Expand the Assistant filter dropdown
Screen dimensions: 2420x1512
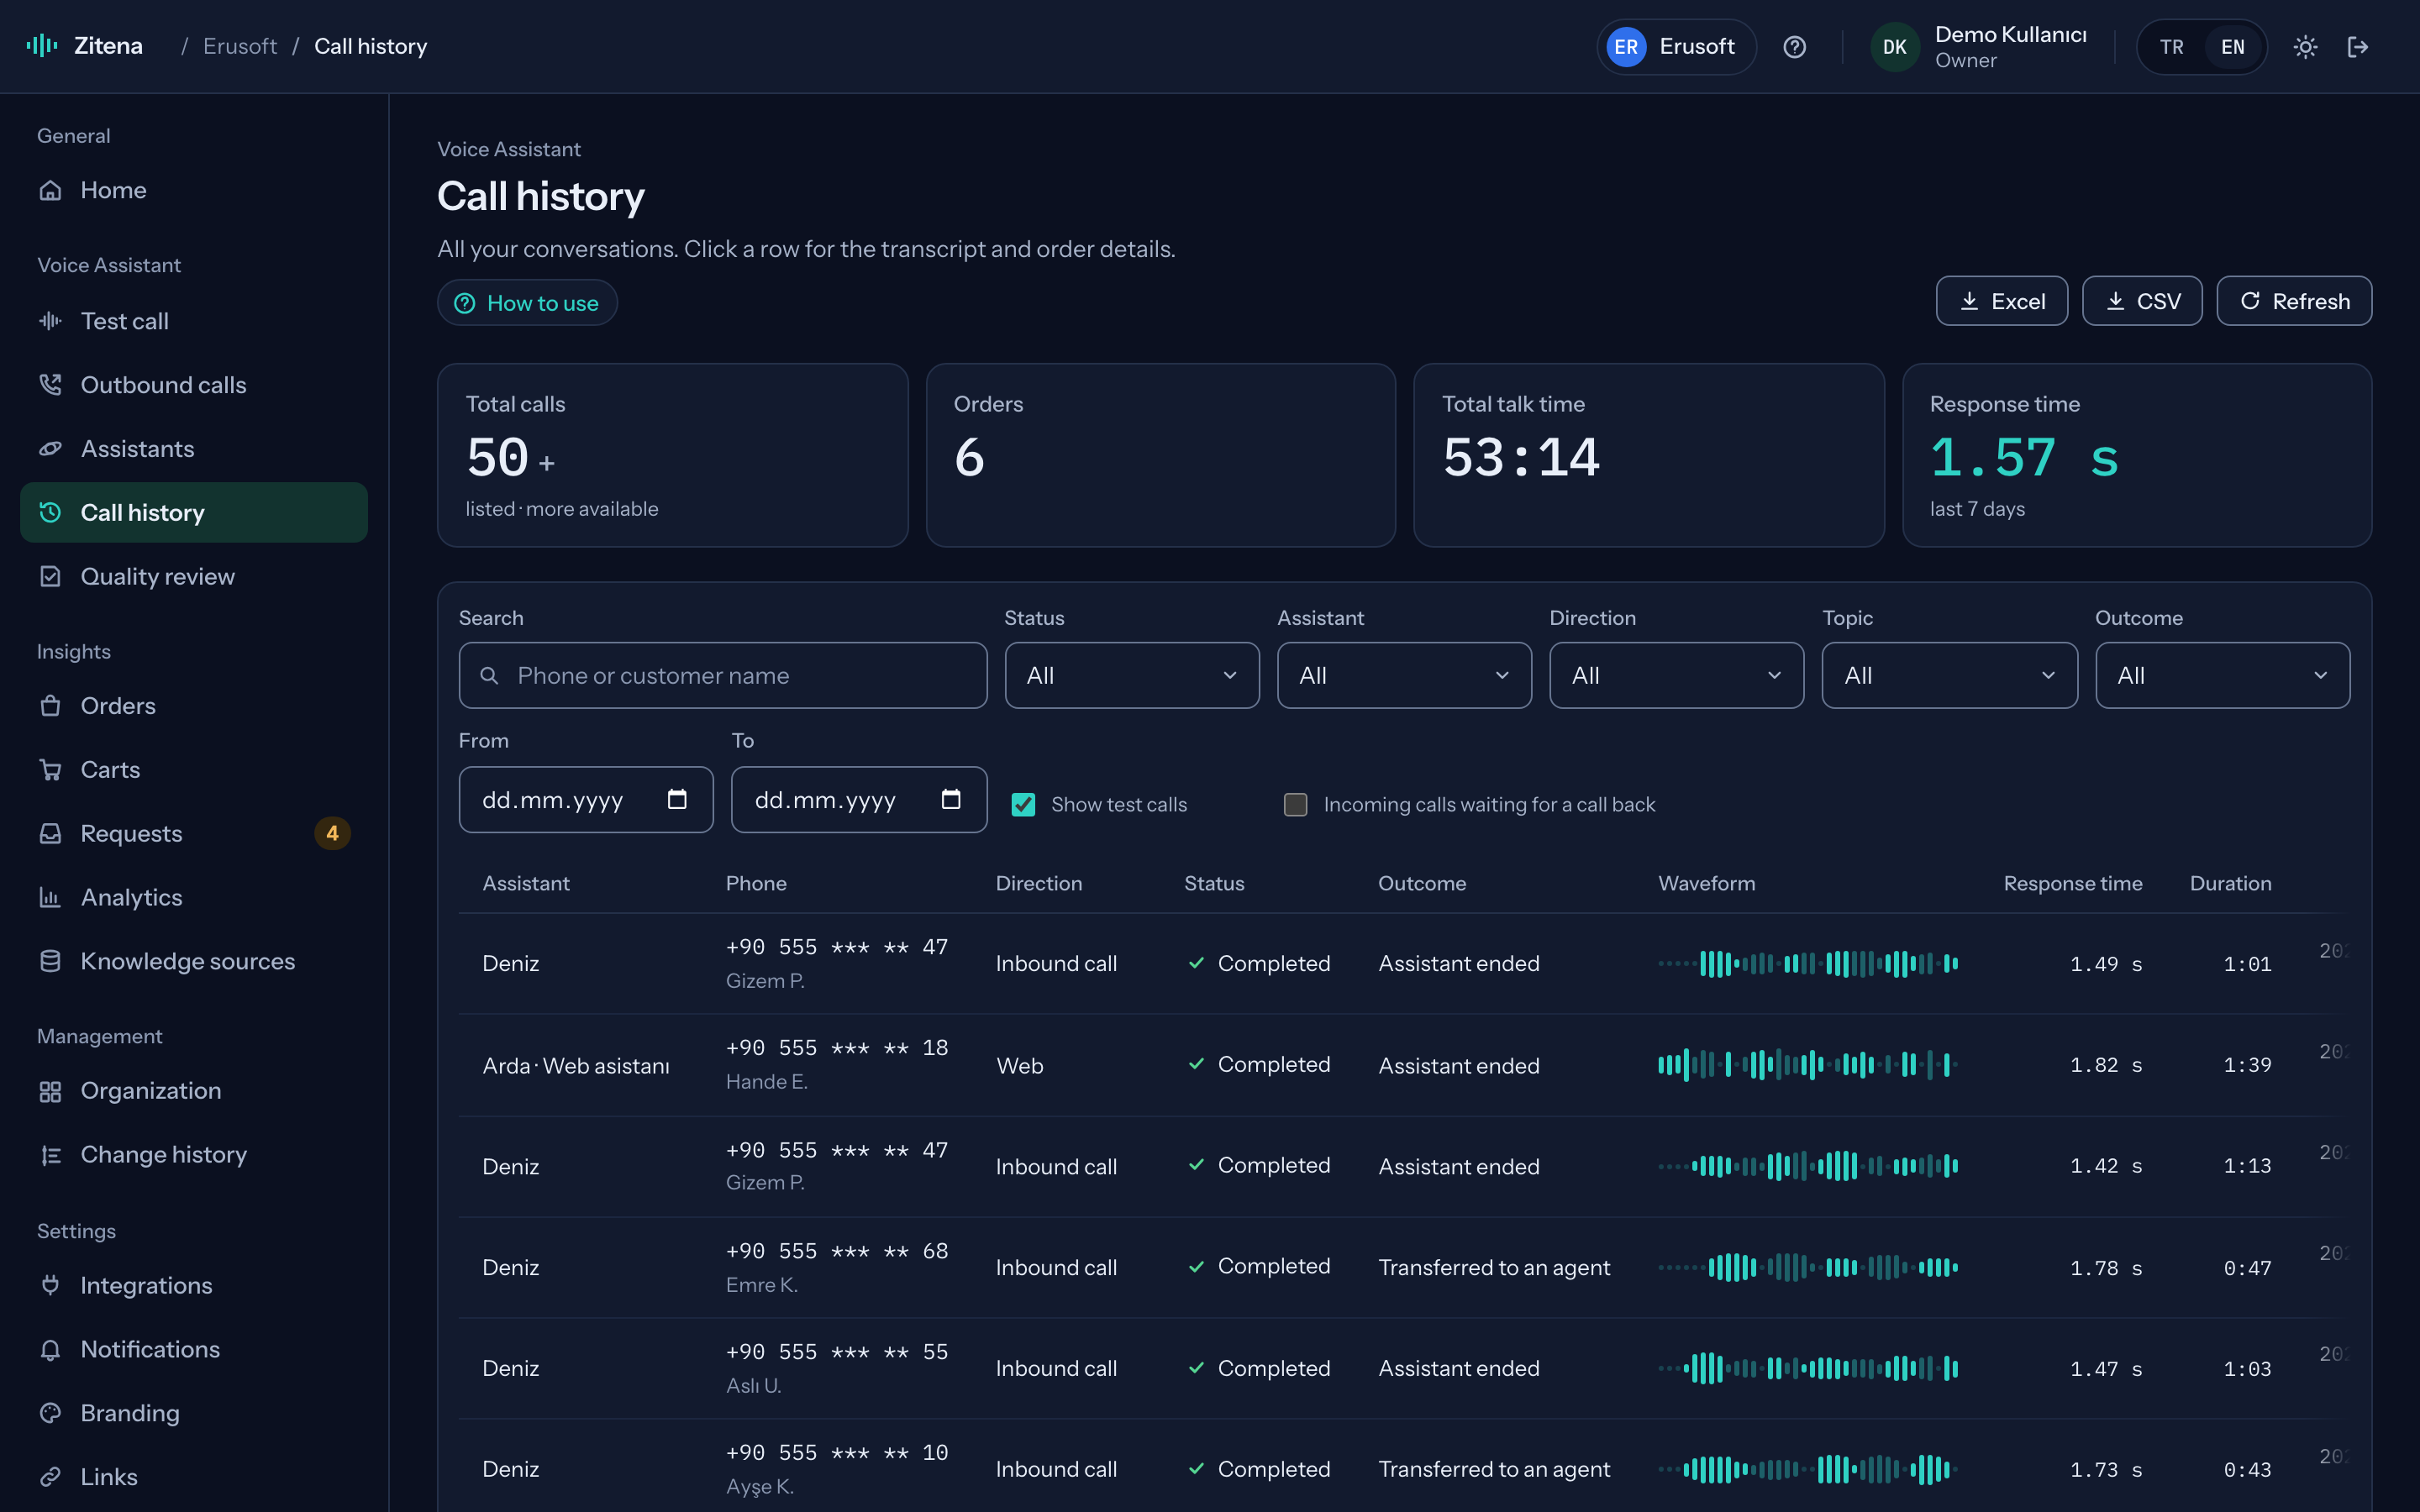point(1404,676)
